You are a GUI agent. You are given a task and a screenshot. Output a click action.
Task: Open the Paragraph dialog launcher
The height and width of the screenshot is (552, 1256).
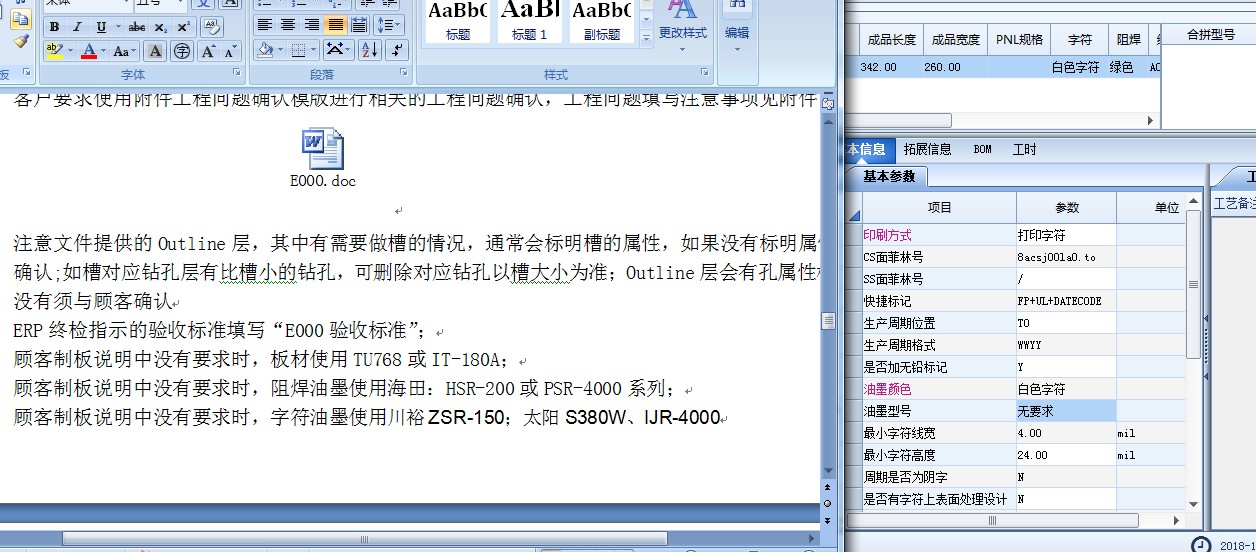[x=405, y=73]
